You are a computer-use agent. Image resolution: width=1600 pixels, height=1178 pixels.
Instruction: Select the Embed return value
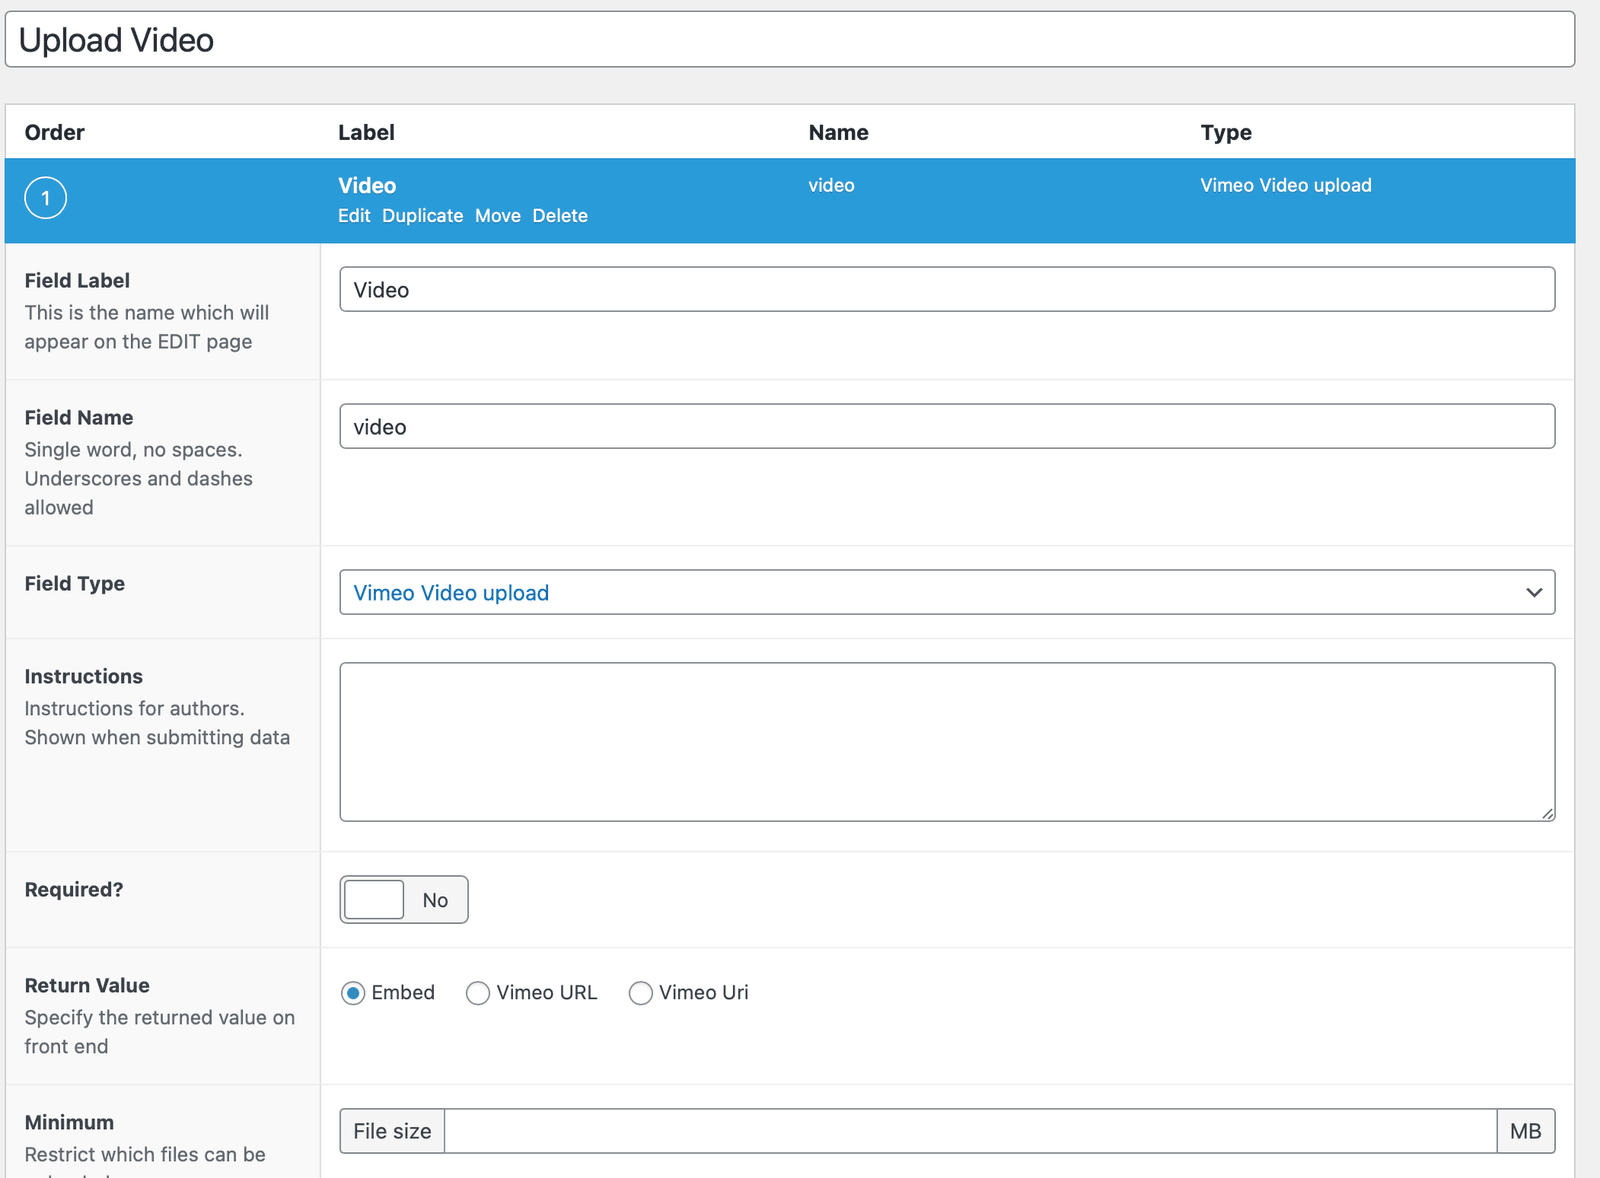[x=352, y=993]
